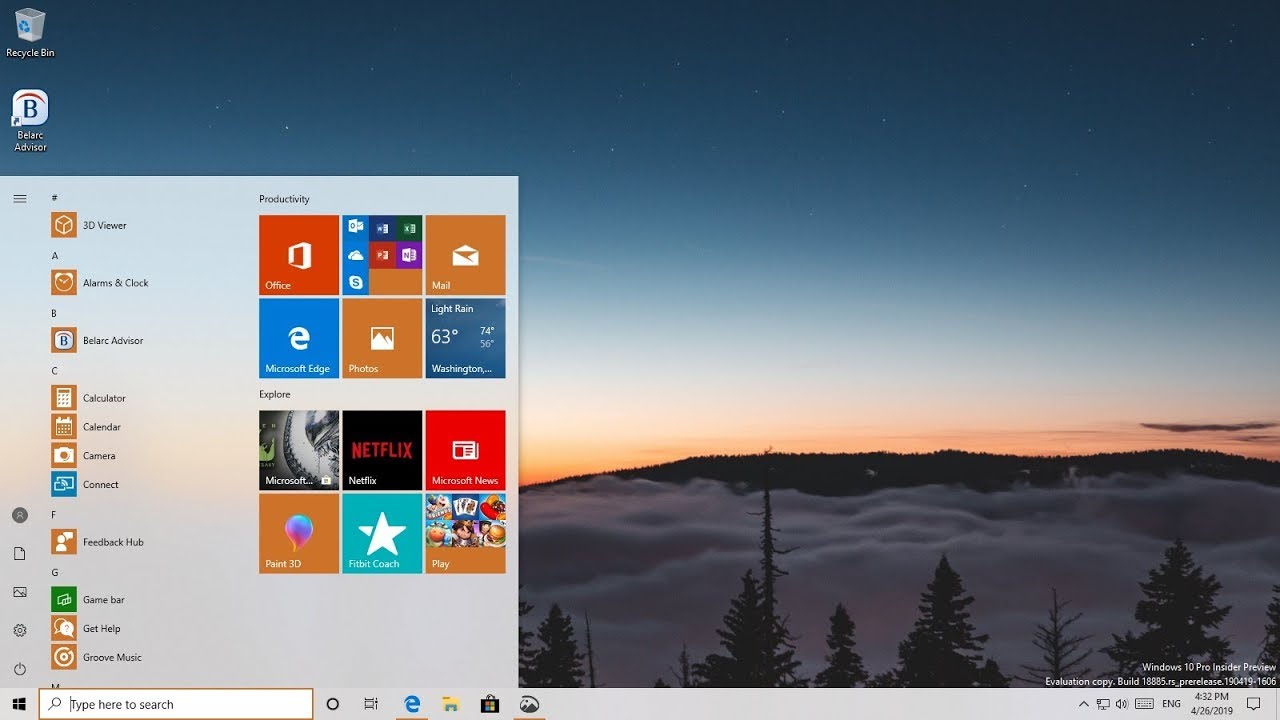Expand the Start menu hamburger button
Image resolution: width=1280 pixels, height=720 pixels.
[x=19, y=199]
